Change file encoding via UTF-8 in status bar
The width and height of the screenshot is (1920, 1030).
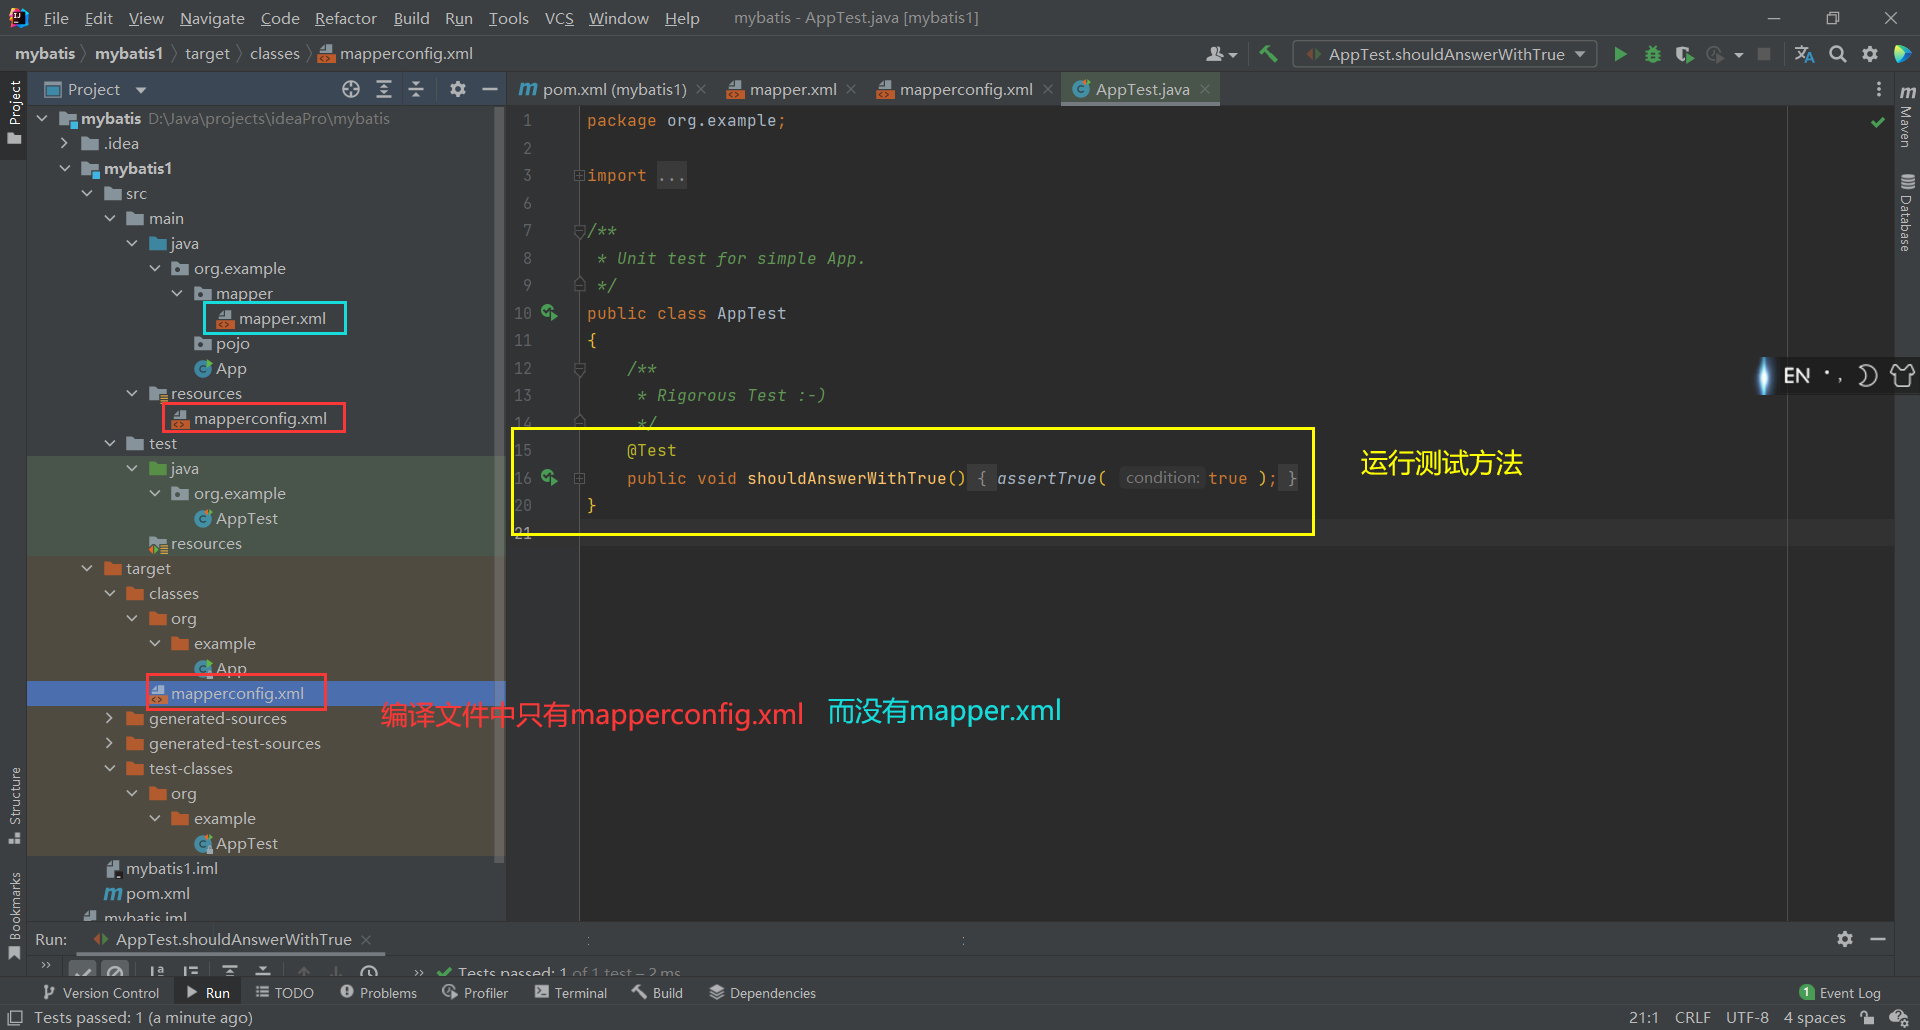click(1747, 1017)
